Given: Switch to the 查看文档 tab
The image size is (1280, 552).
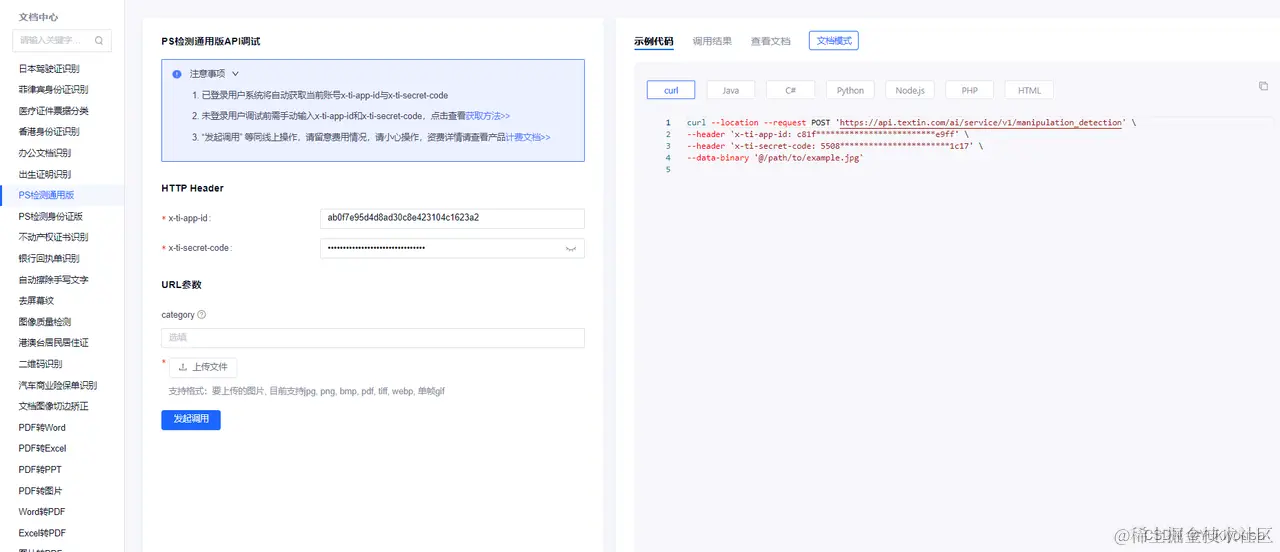Looking at the screenshot, I should [770, 42].
